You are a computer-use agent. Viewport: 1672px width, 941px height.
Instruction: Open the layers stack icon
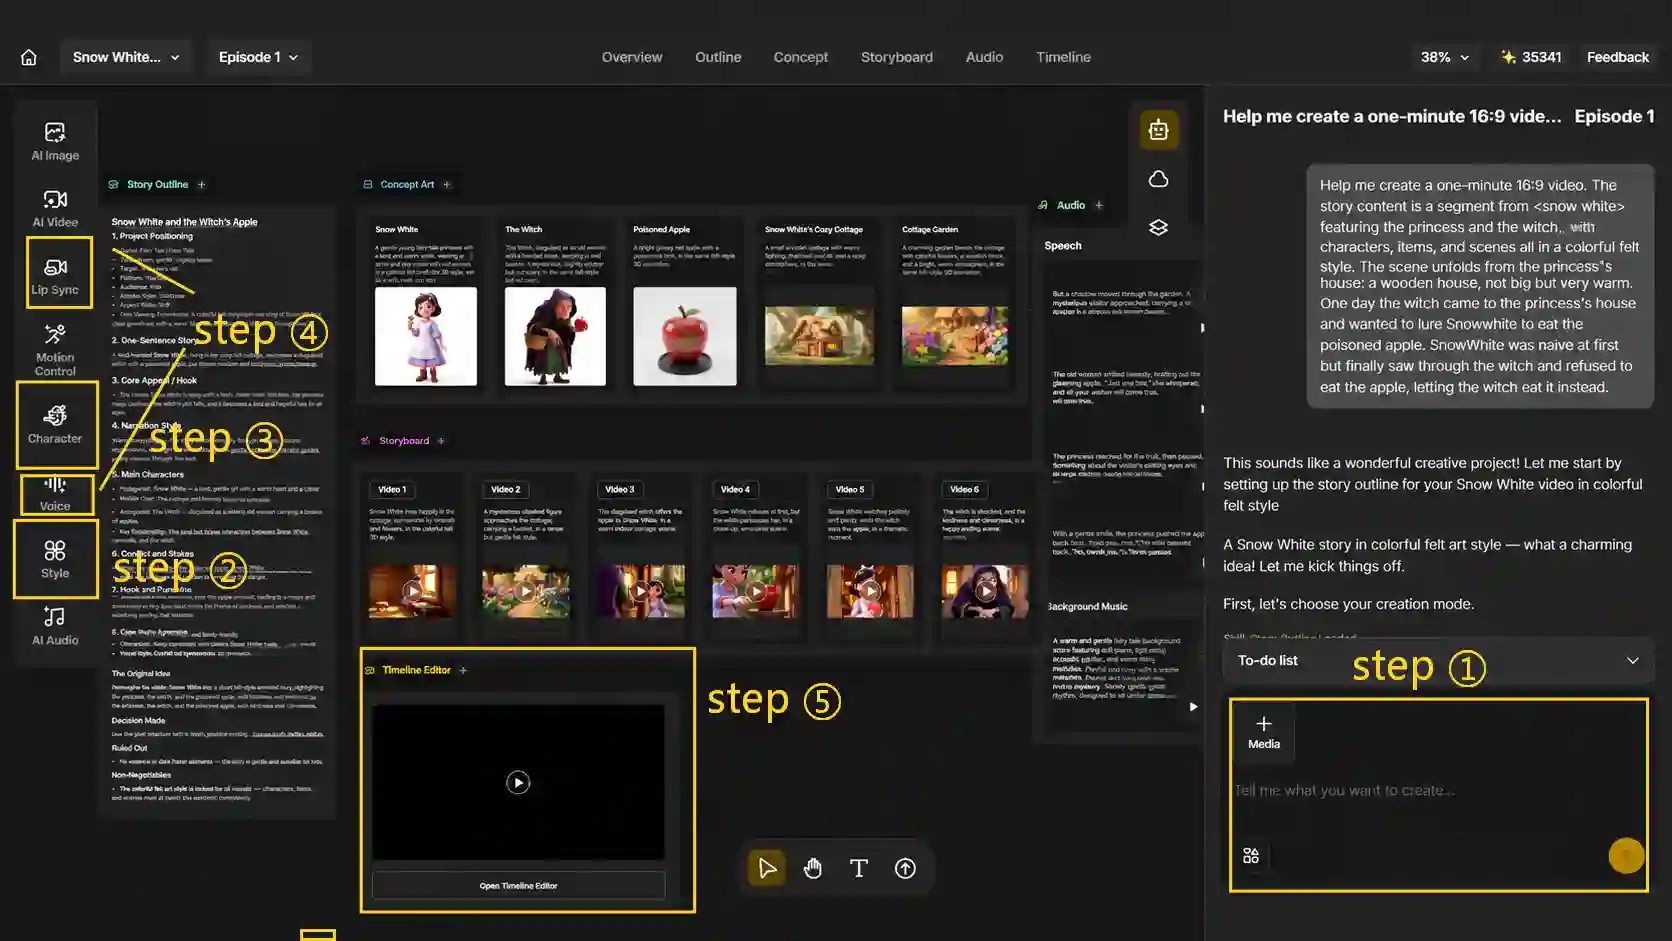tap(1158, 227)
